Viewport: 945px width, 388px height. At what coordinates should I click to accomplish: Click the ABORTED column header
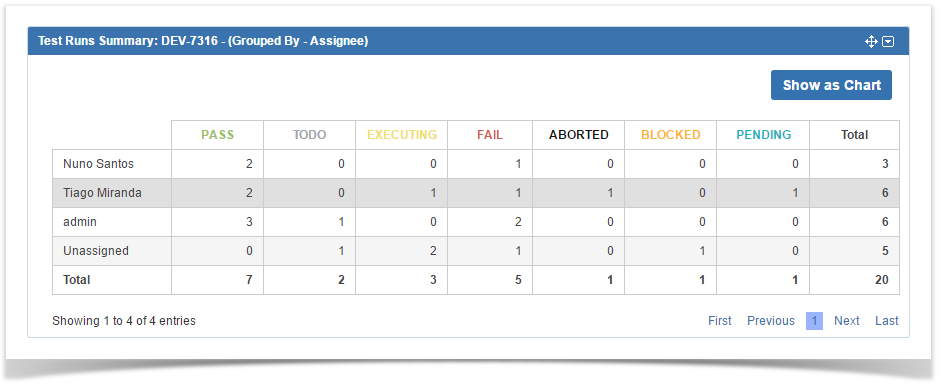click(579, 135)
